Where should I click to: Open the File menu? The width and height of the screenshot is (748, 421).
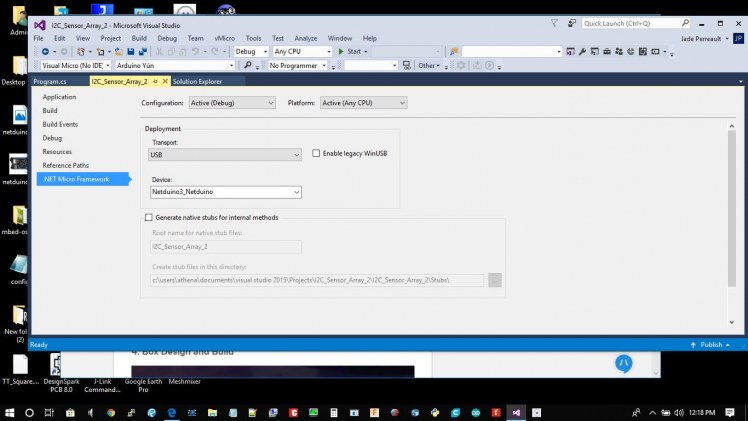(x=38, y=38)
